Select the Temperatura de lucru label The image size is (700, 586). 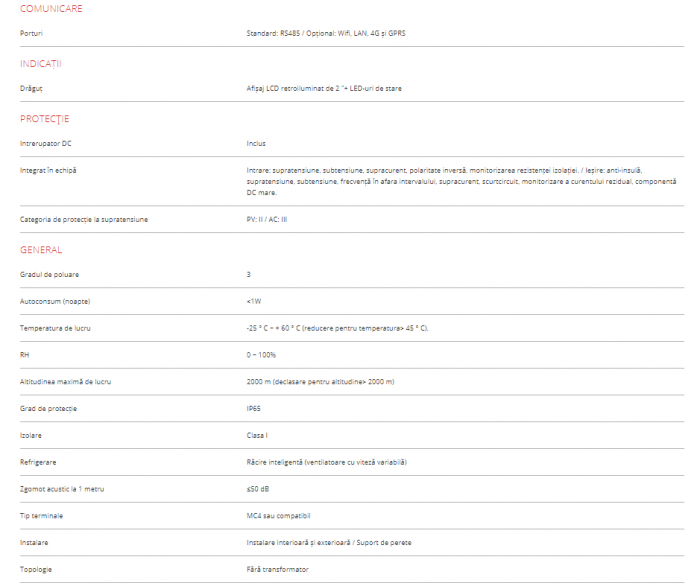point(55,327)
